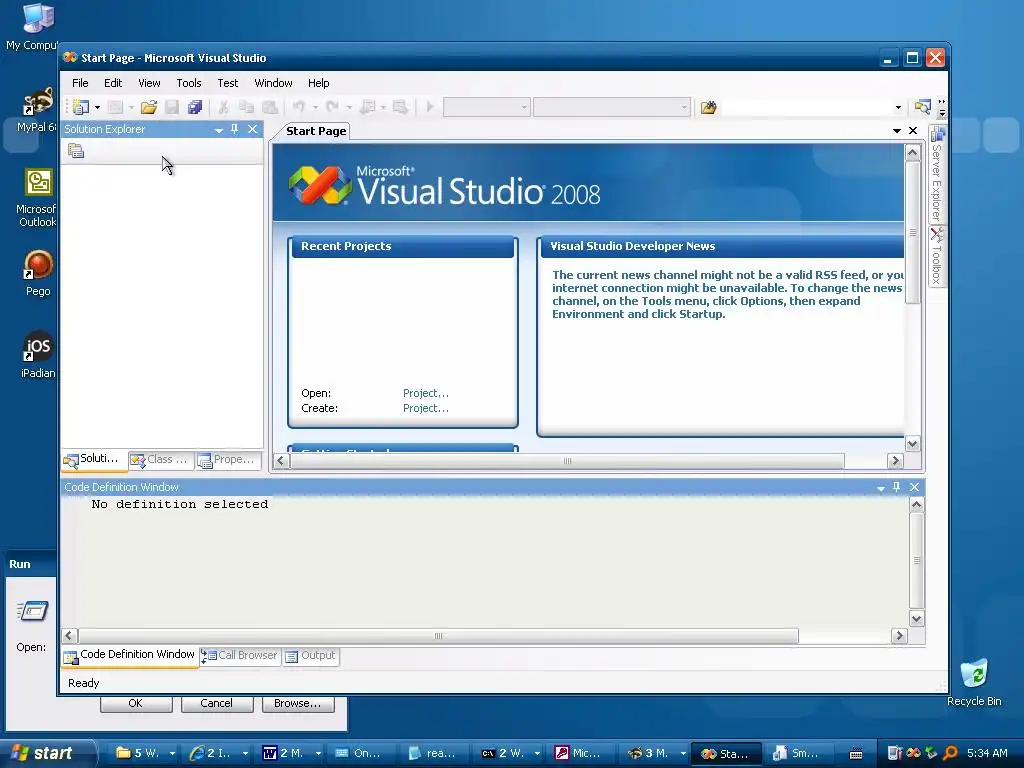Open the View menu
The image size is (1024, 768).
149,83
